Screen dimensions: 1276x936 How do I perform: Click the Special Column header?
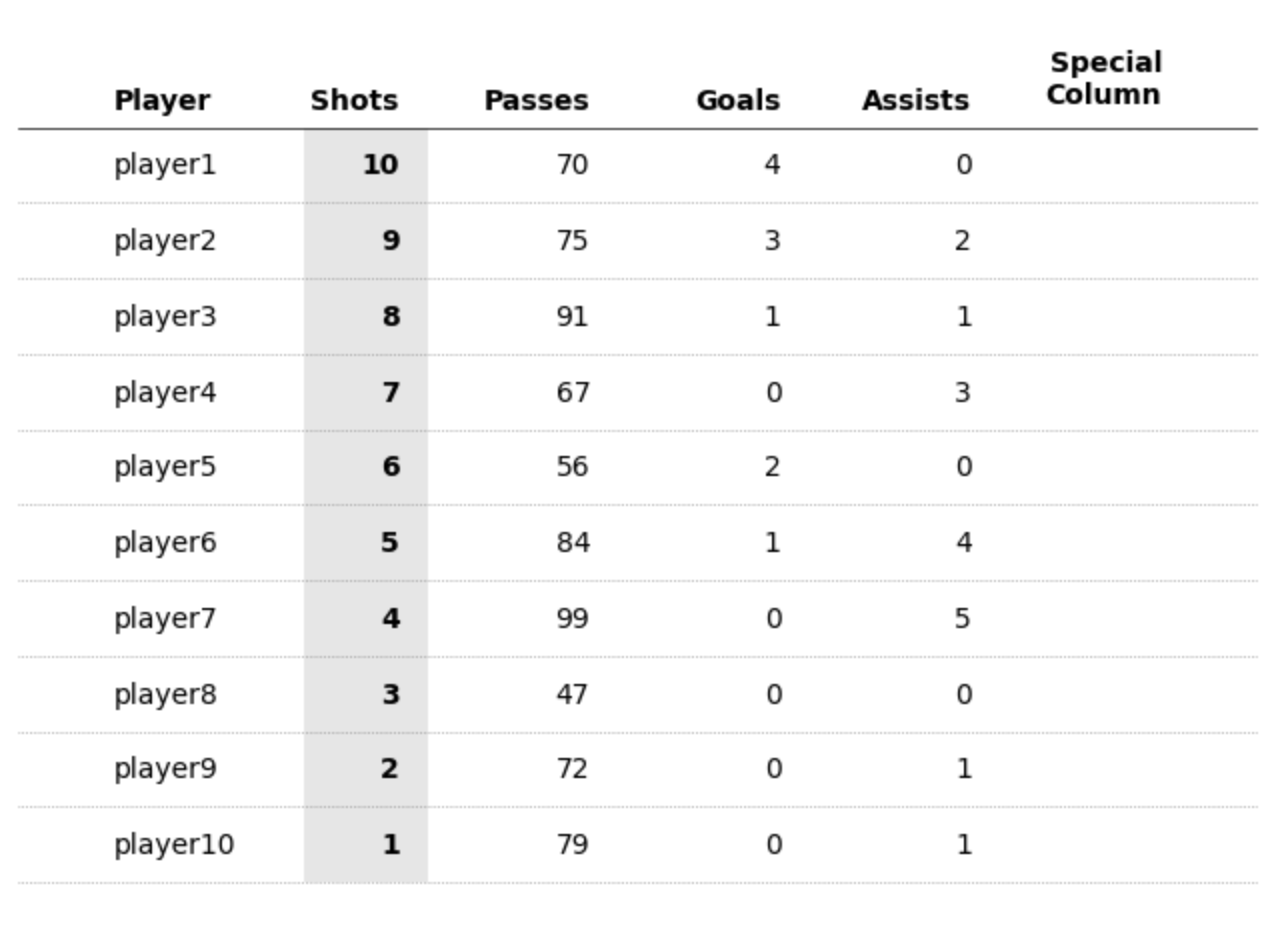[1104, 79]
